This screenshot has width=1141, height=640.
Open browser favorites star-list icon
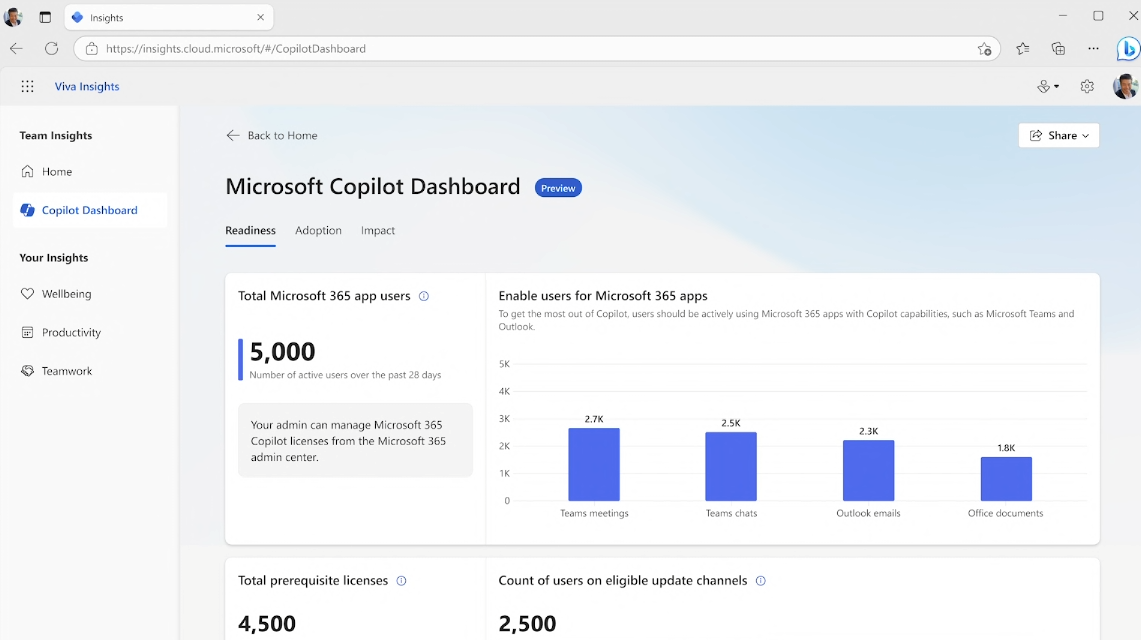point(1022,49)
